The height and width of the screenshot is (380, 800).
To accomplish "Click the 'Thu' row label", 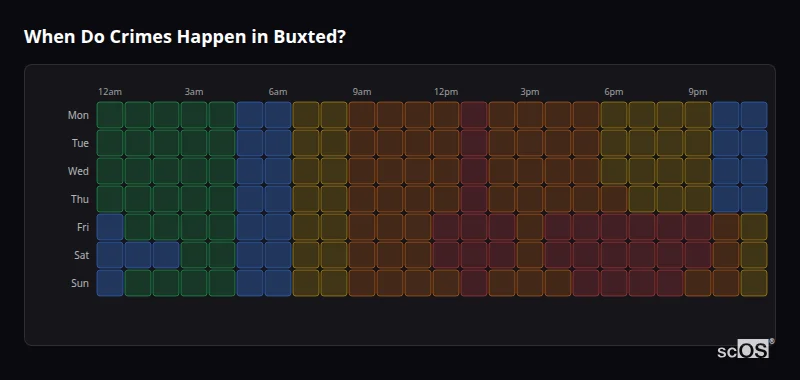I will coord(80,199).
